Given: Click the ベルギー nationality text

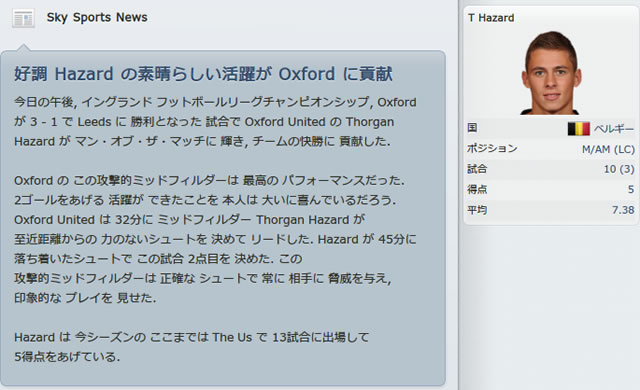Looking at the screenshot, I should (x=614, y=129).
